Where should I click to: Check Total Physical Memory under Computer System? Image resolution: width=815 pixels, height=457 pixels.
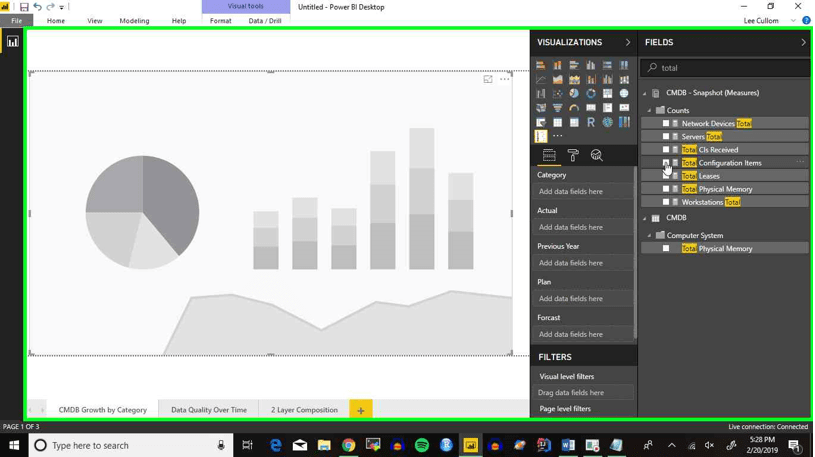click(x=666, y=249)
